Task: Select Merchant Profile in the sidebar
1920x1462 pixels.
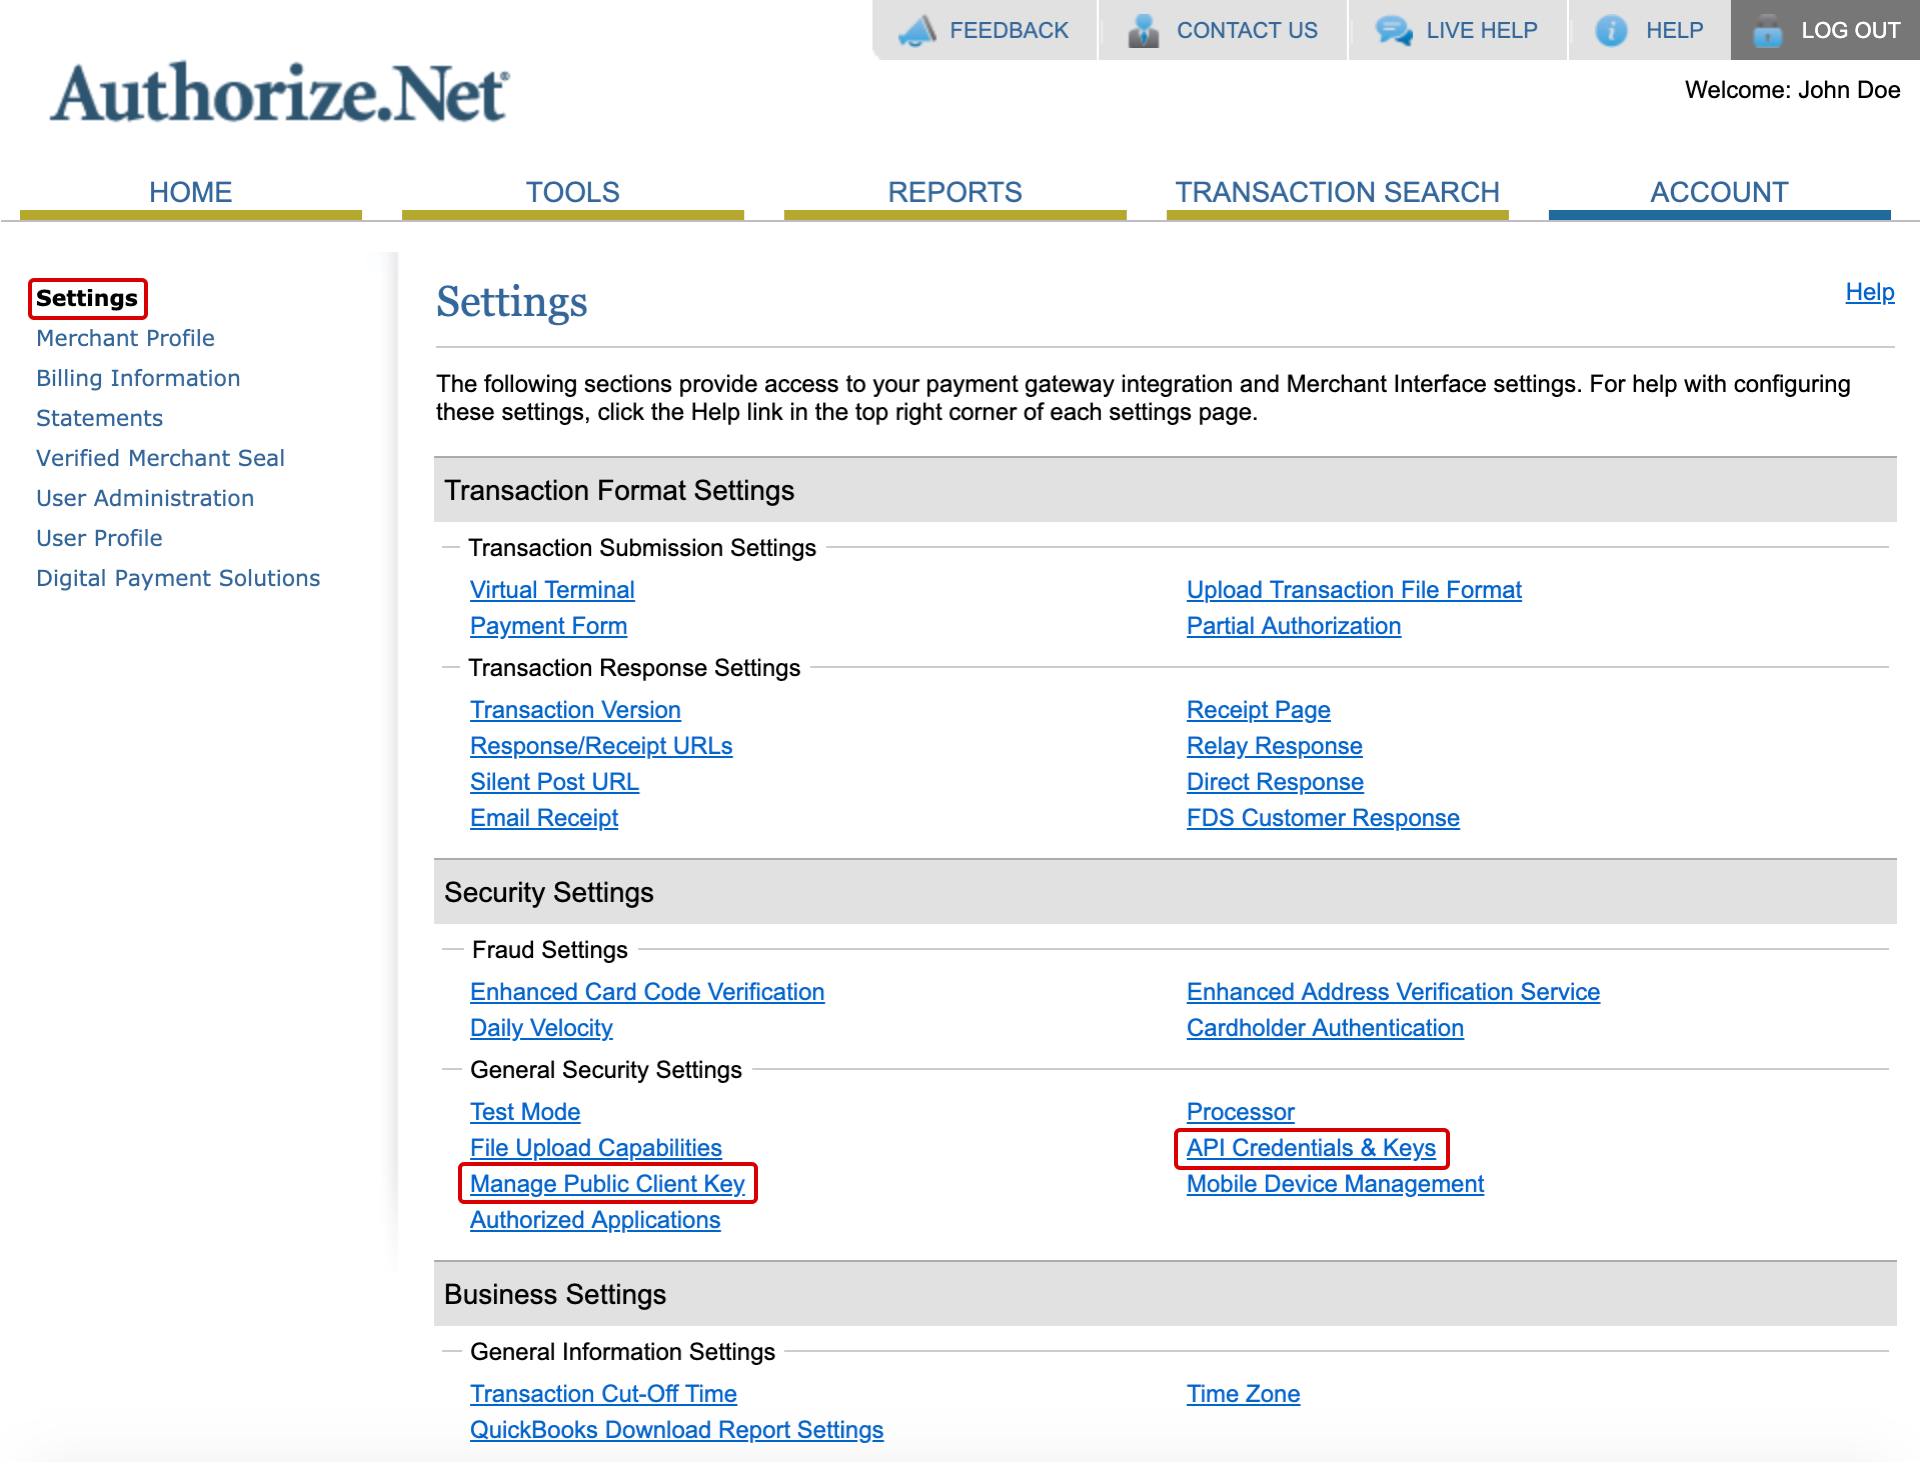Action: (125, 338)
